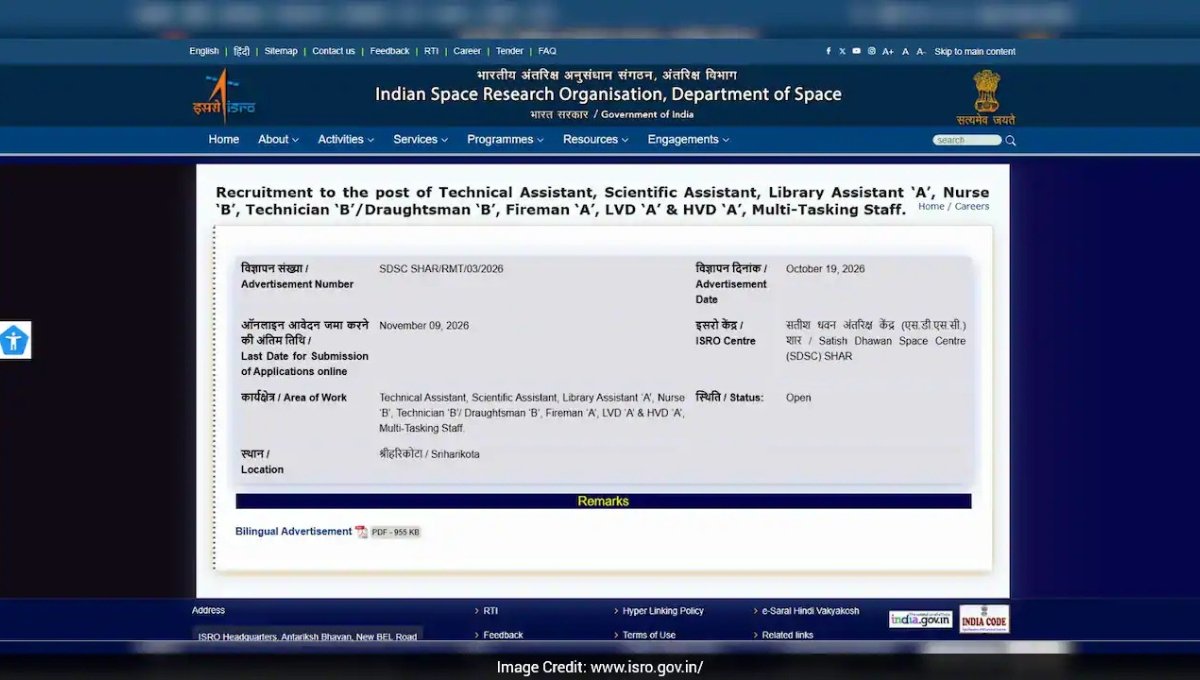Screen dimensions: 1200x680
Task: Open the ISRO Instagram icon
Action: 871,51
